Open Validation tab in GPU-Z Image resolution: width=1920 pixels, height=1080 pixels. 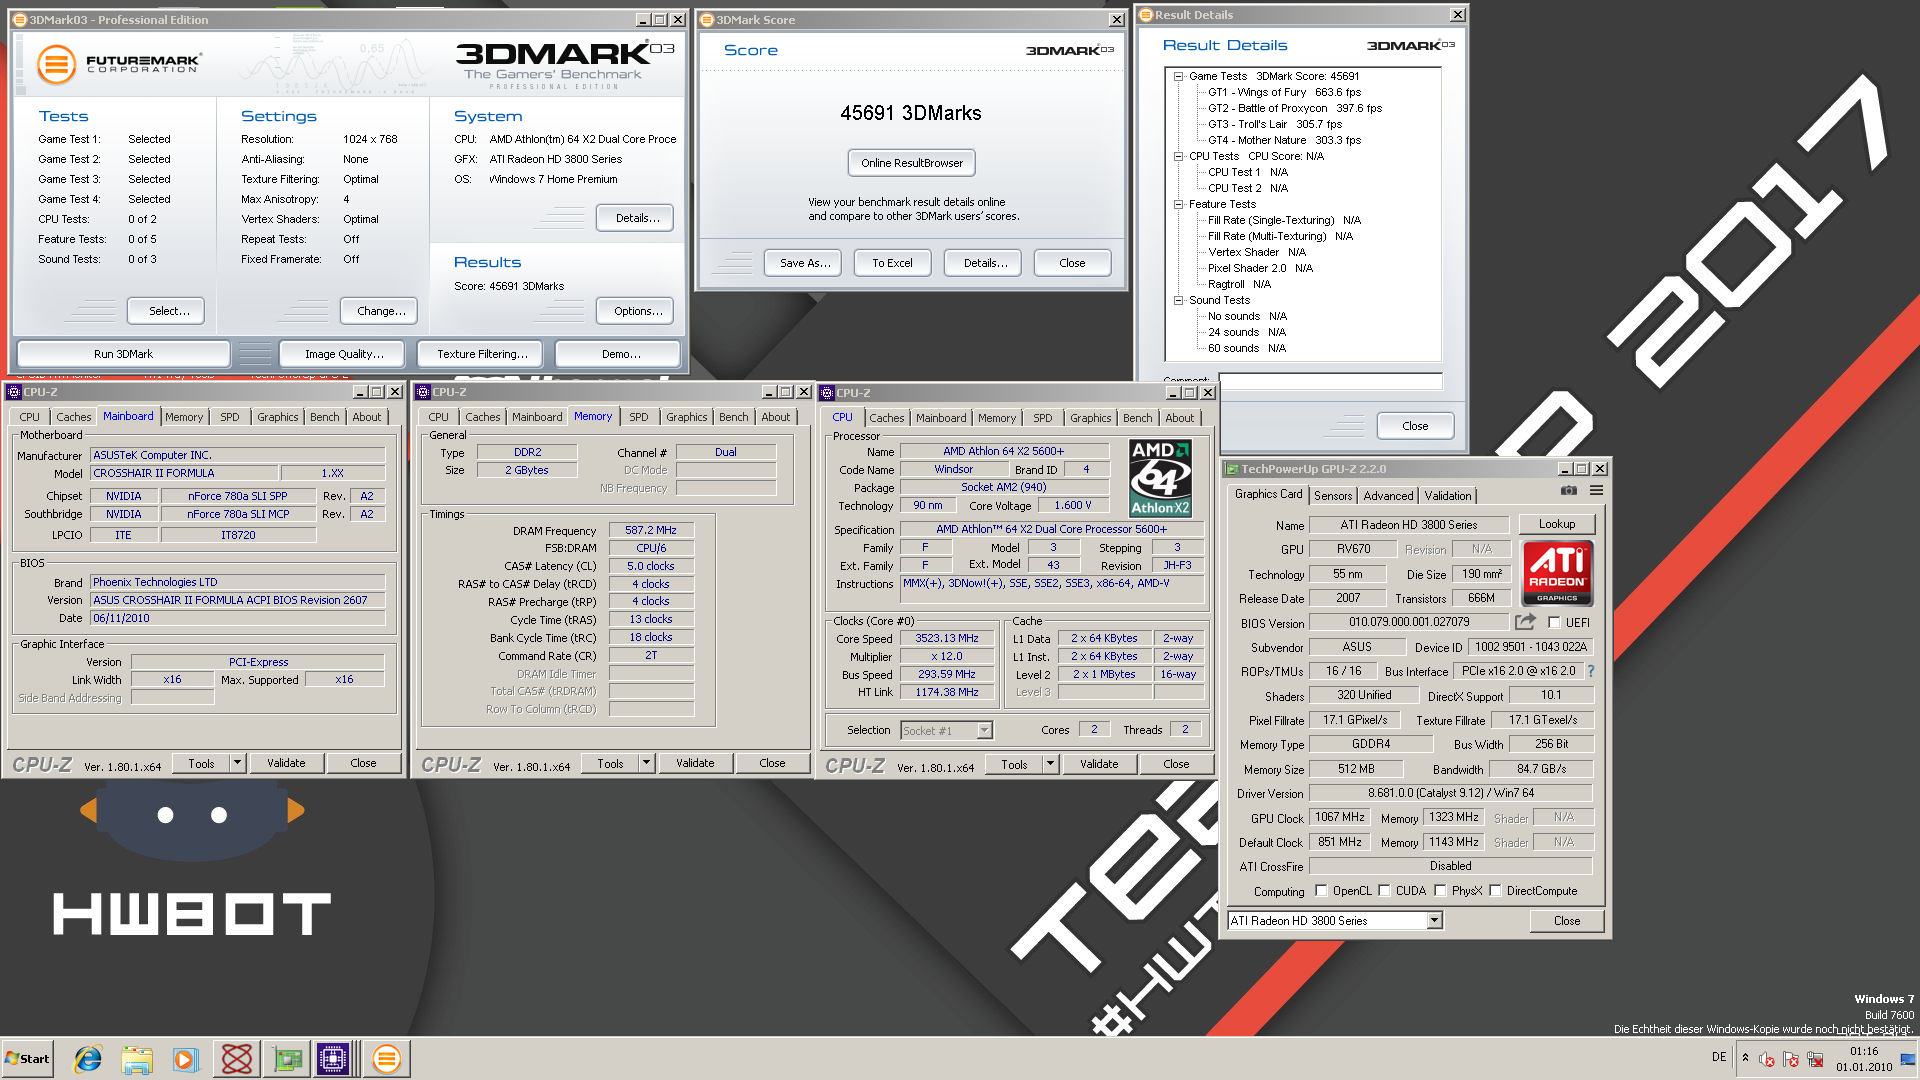coord(1448,496)
